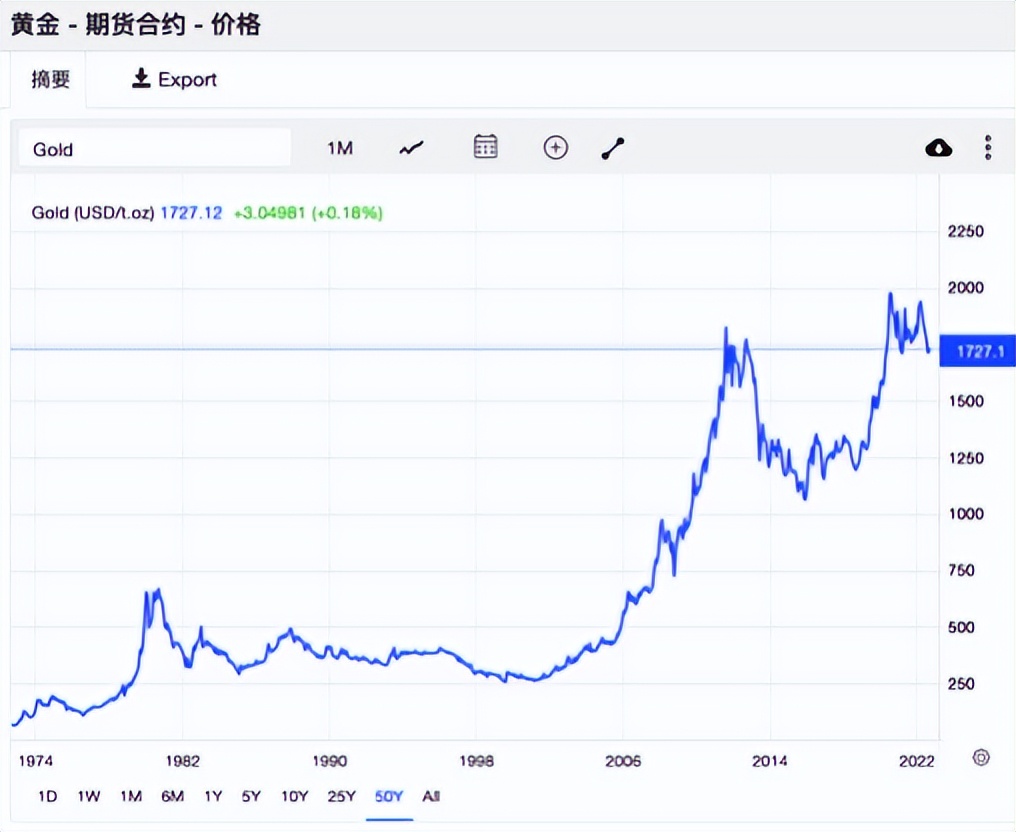The width and height of the screenshot is (1016, 832).
Task: Expand the 10Y range option
Action: (x=294, y=797)
